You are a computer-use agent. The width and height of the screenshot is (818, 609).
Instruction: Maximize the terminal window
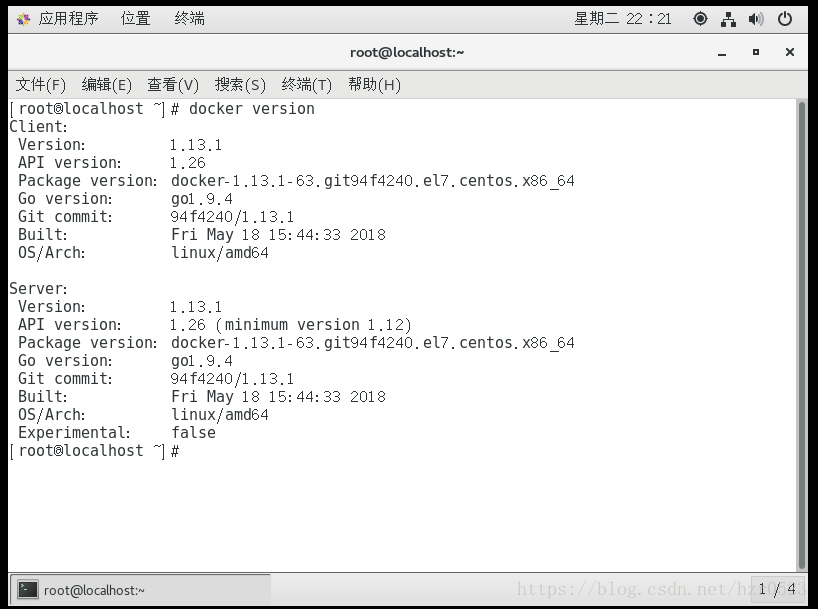click(x=756, y=52)
